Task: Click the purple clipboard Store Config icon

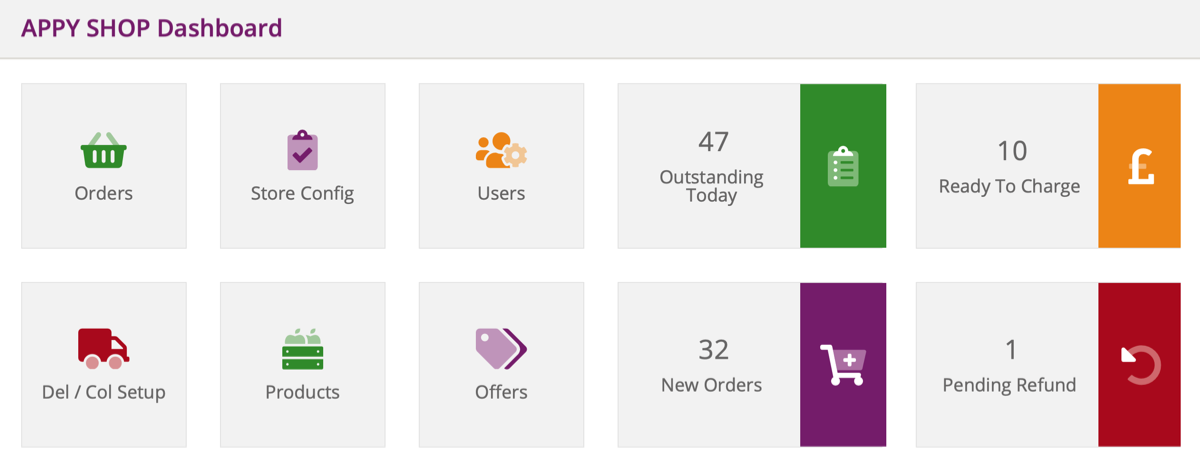Action: coord(302,151)
